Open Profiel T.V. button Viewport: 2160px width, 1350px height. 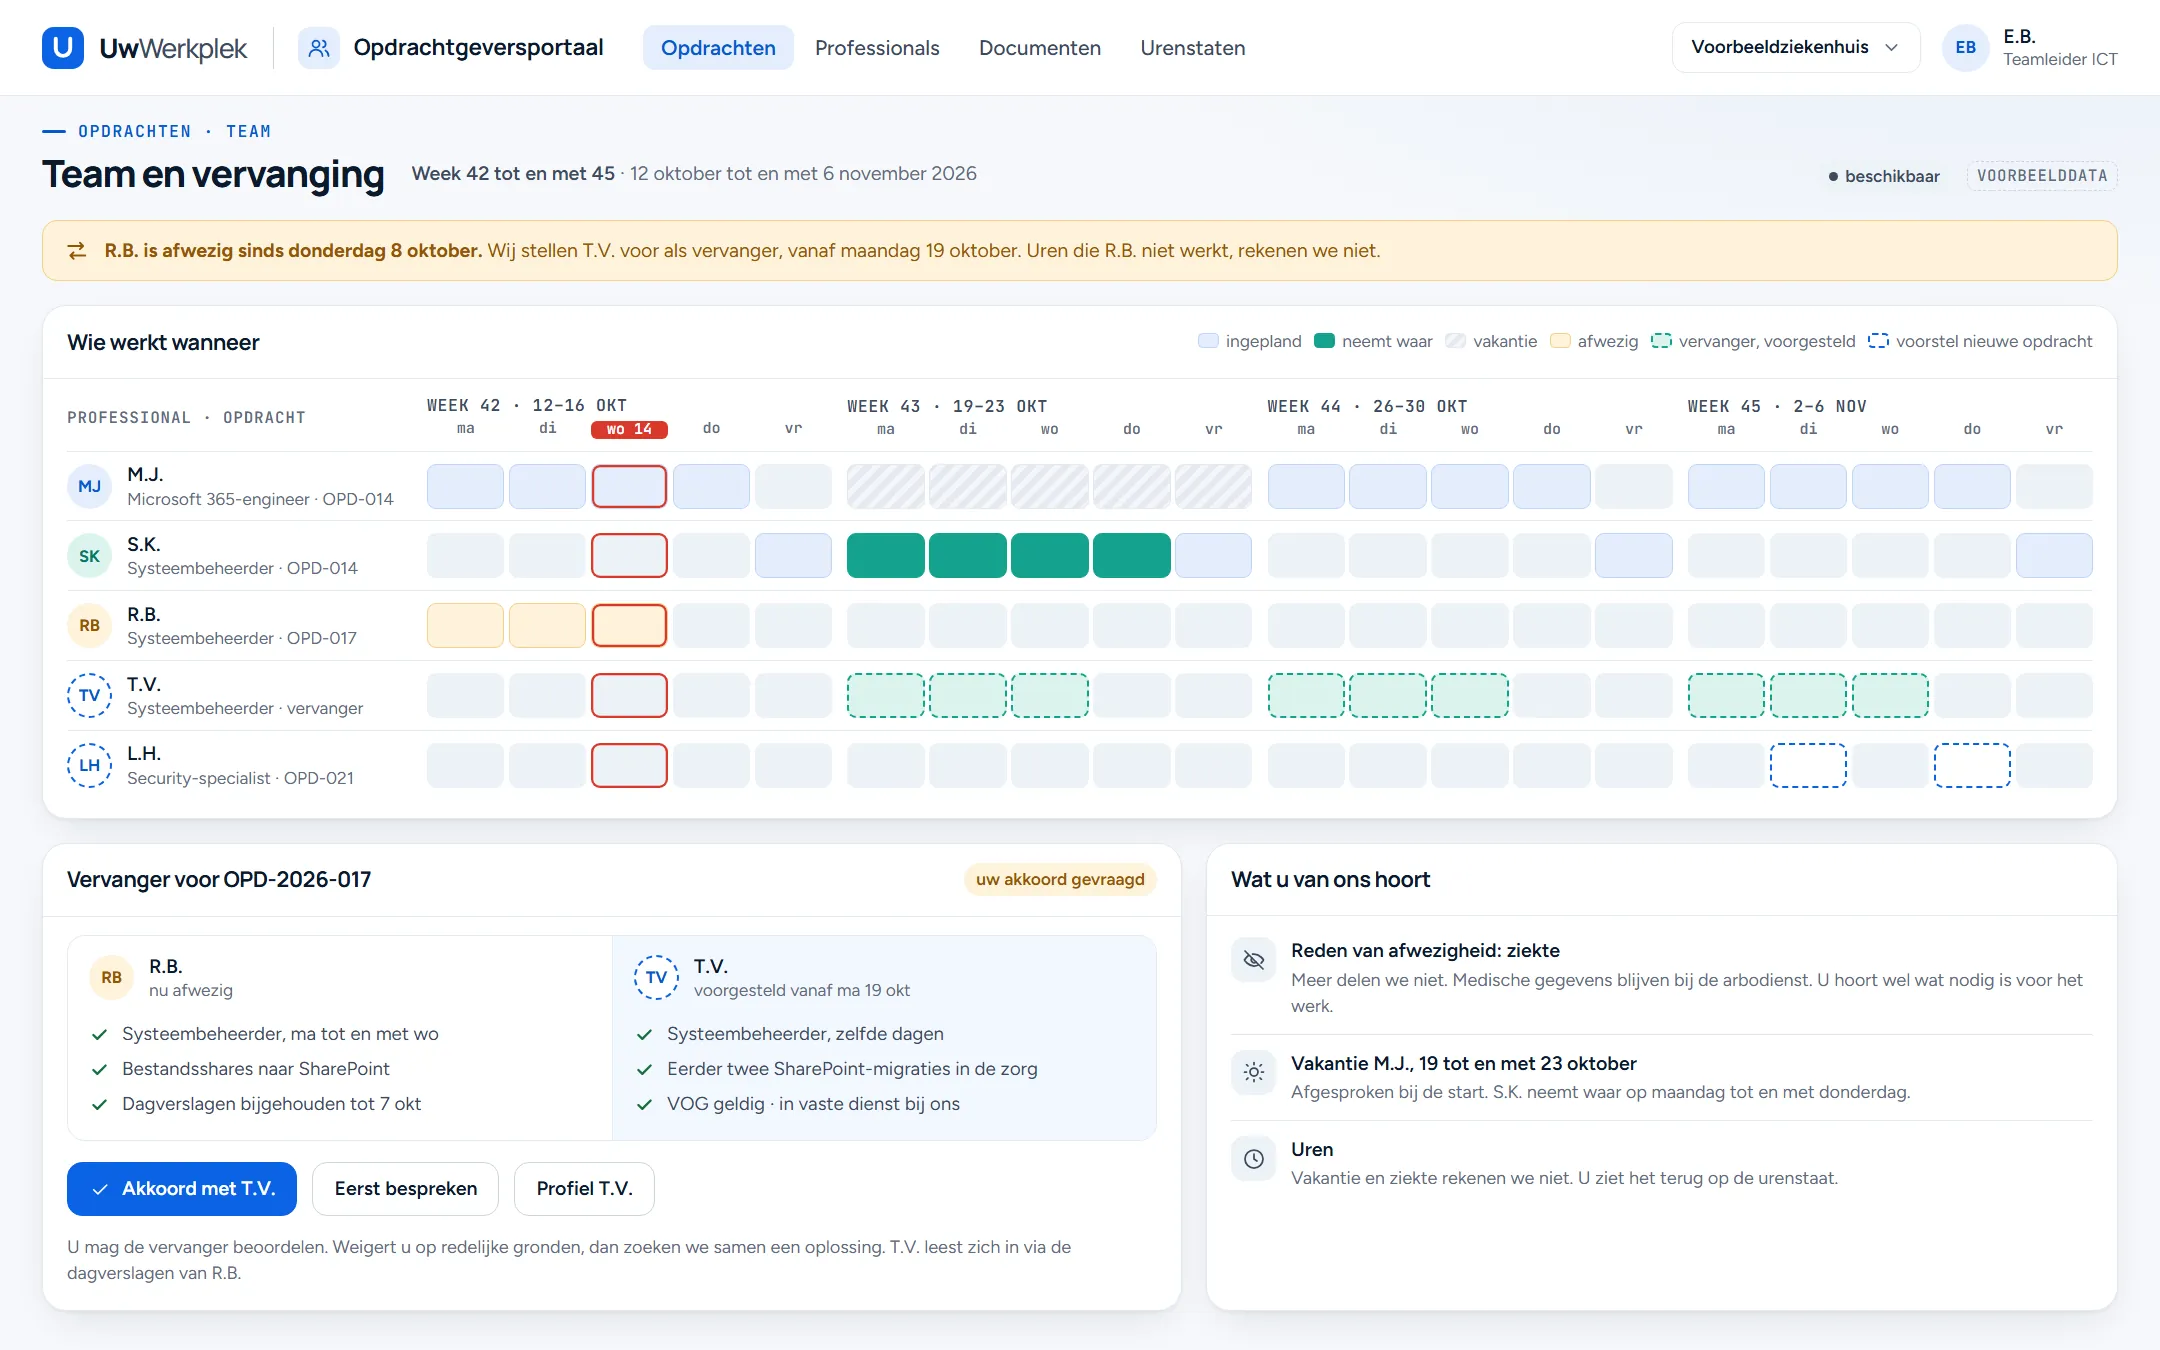click(584, 1189)
